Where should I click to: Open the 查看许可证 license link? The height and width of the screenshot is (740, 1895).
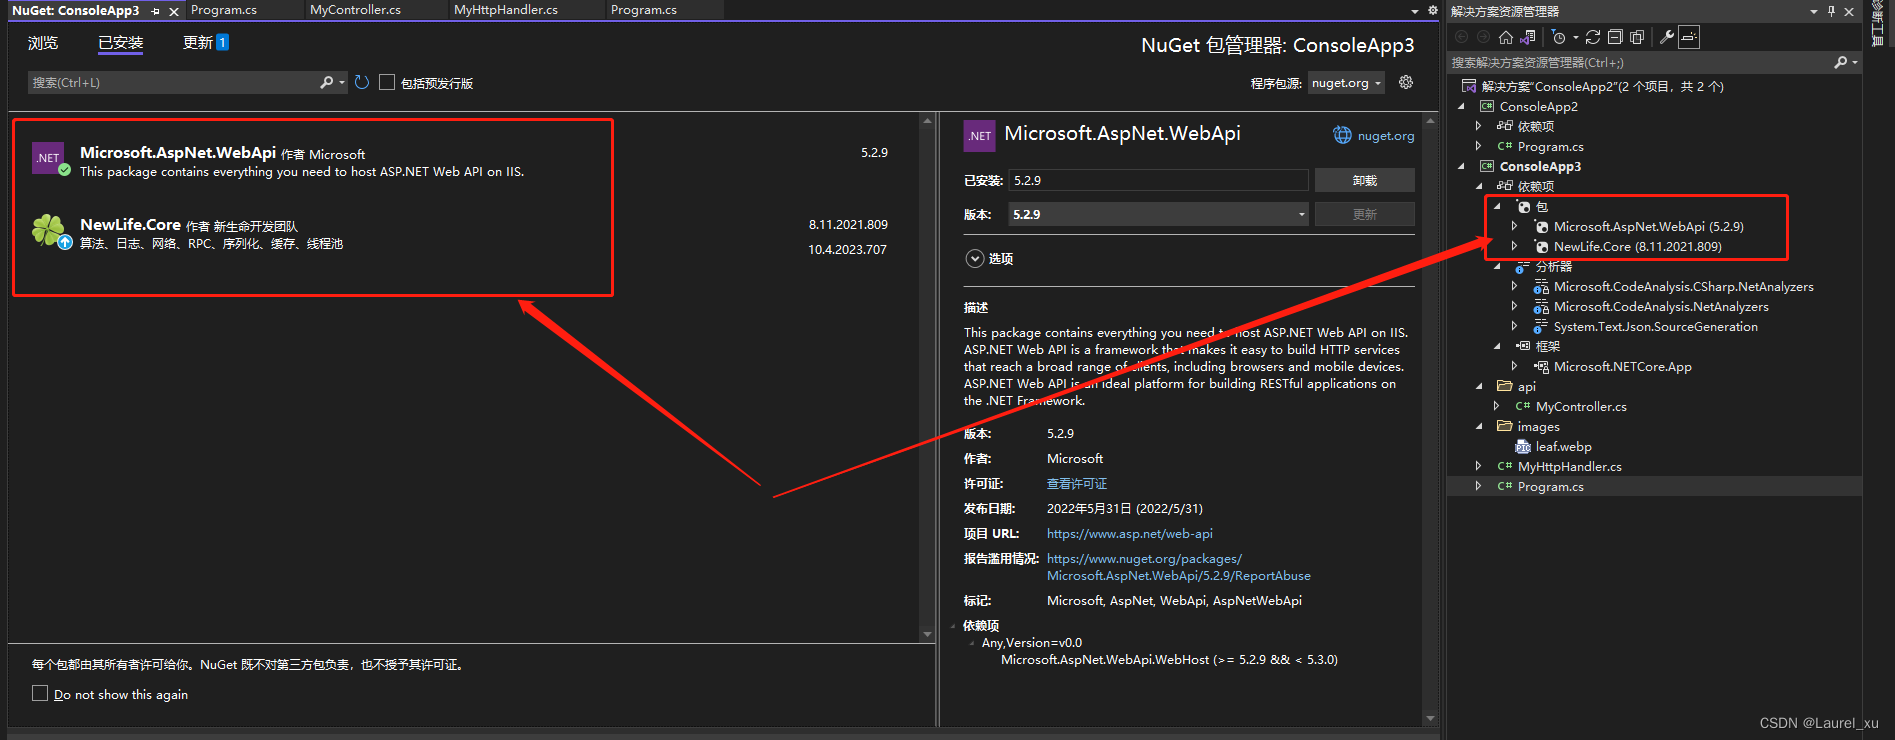pos(1077,484)
